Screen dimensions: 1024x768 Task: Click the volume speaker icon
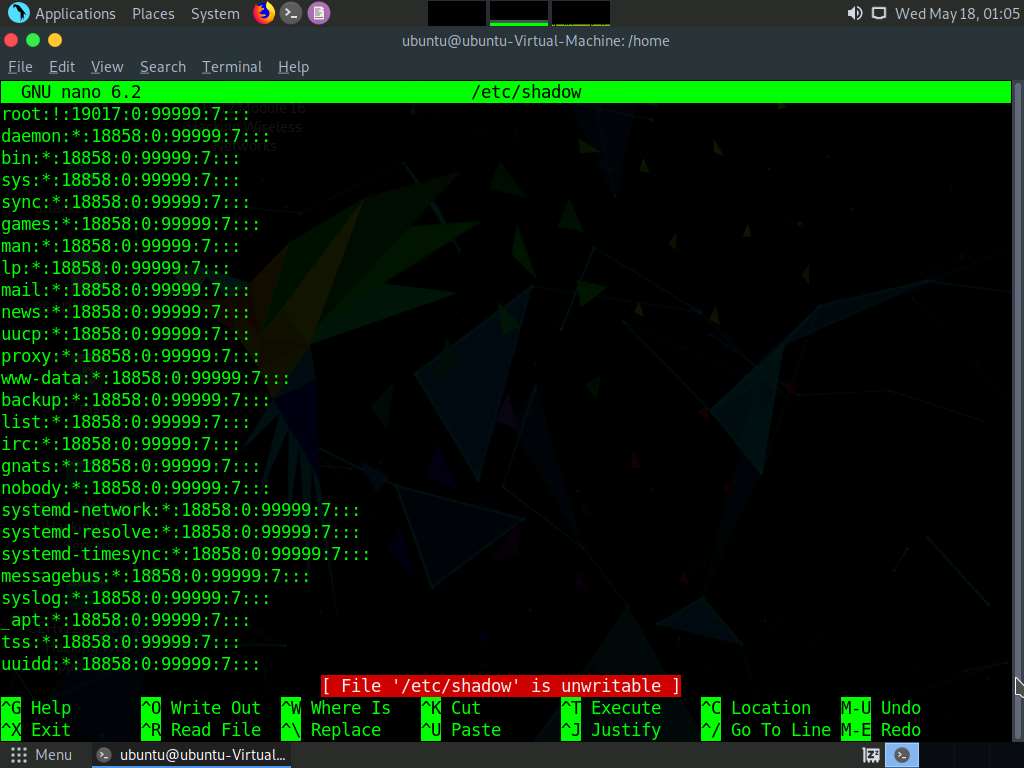854,13
